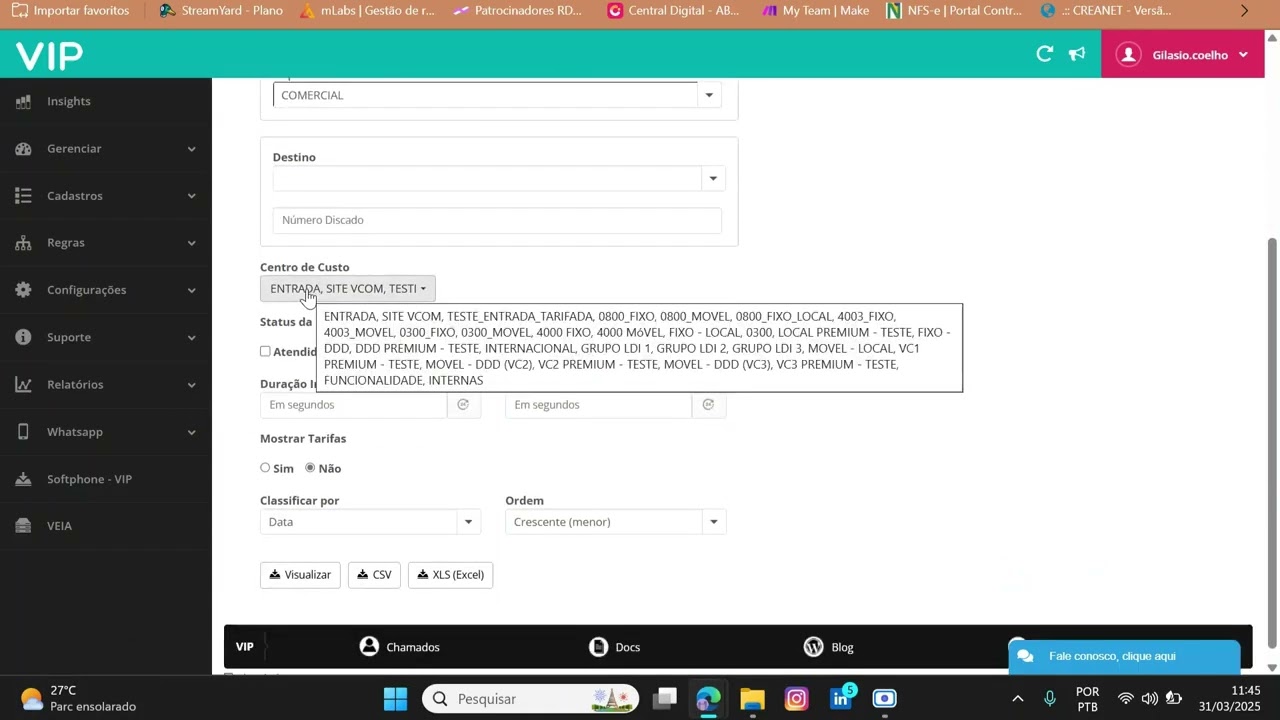Viewport: 1280px width, 720px height.
Task: Open the Patrocinadores RD... bookmark
Action: (x=517, y=11)
